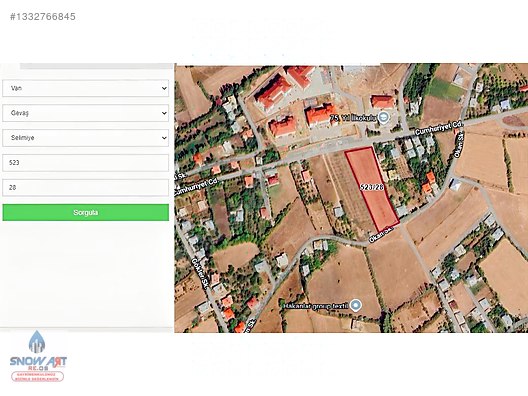The image size is (528, 396).
Task: Click the green Sorgula button
Action: [x=86, y=212]
